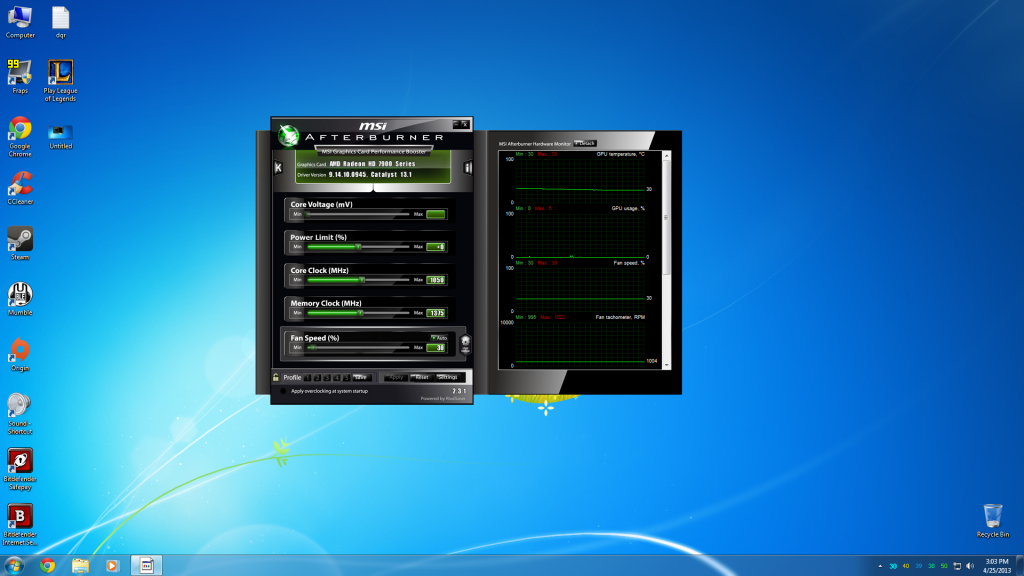Click the Power Limit slider handle

click(x=359, y=247)
